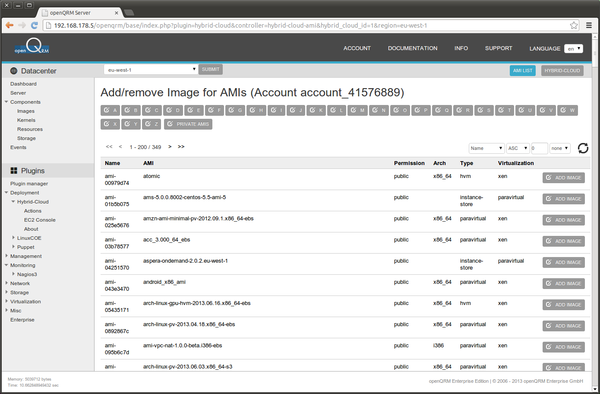The width and height of the screenshot is (600, 394).
Task: Open the Documentation menu
Action: point(412,48)
